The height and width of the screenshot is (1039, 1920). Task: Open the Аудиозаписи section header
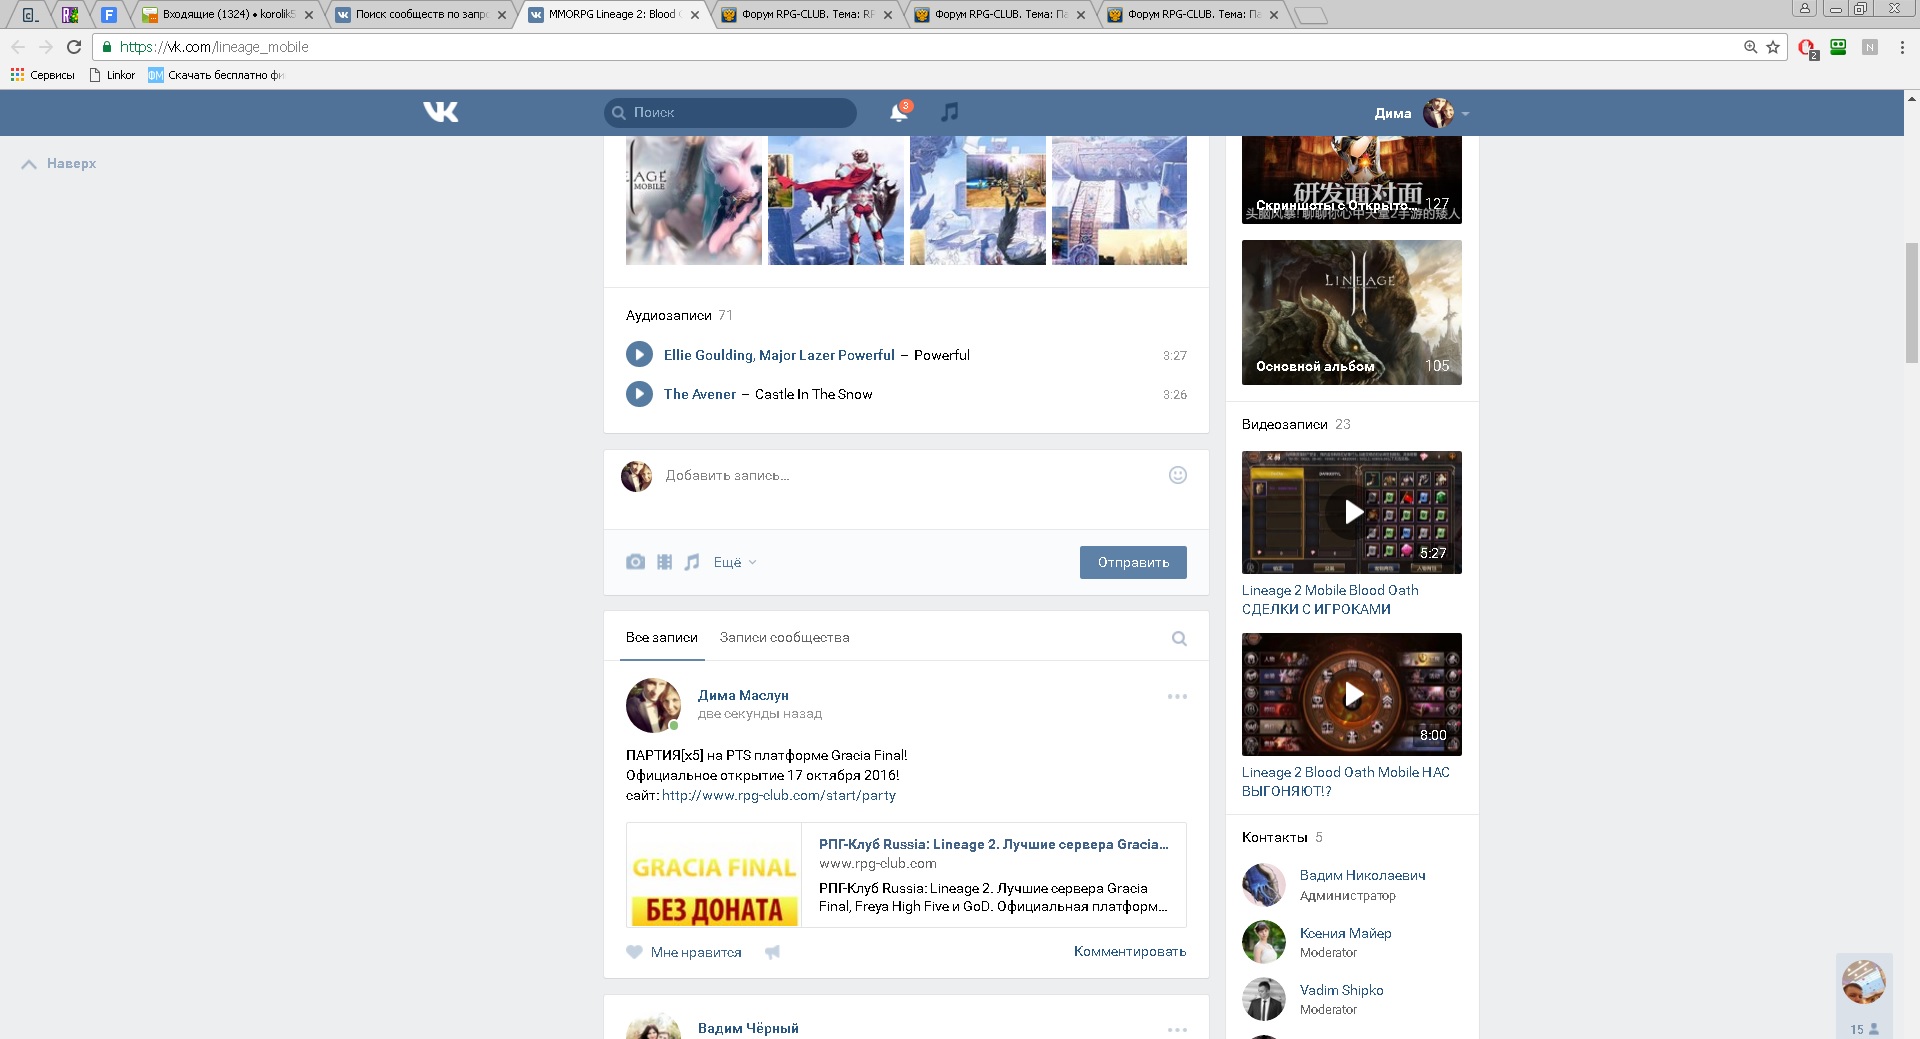coord(669,315)
